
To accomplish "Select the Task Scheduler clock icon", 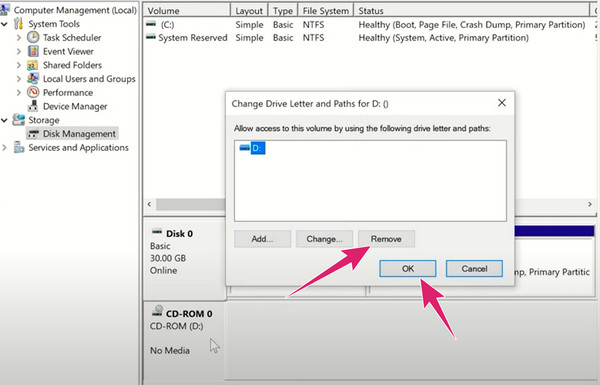I will coord(33,37).
